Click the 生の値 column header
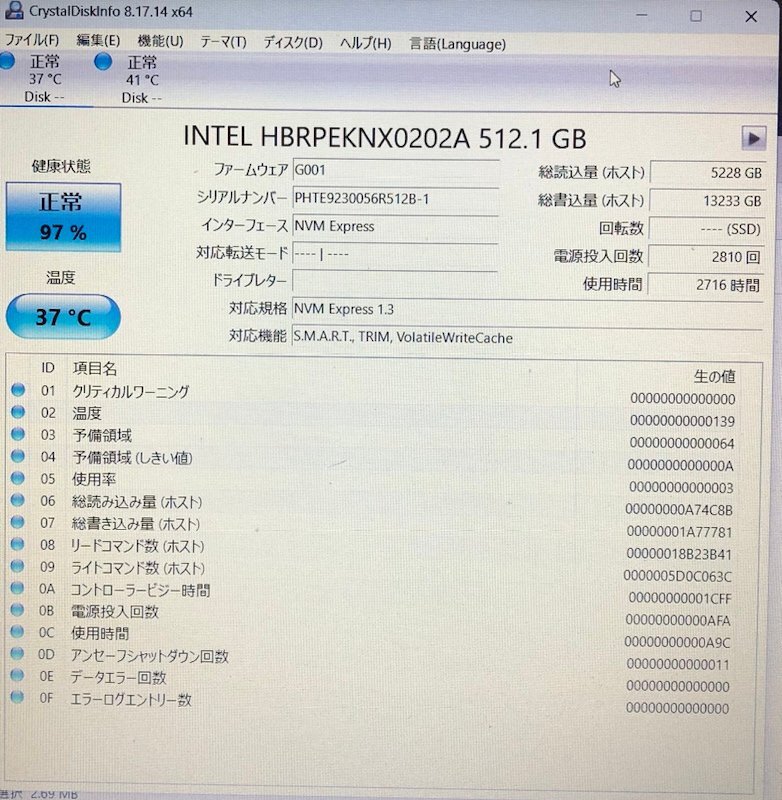This screenshot has width=782, height=800. click(x=714, y=377)
